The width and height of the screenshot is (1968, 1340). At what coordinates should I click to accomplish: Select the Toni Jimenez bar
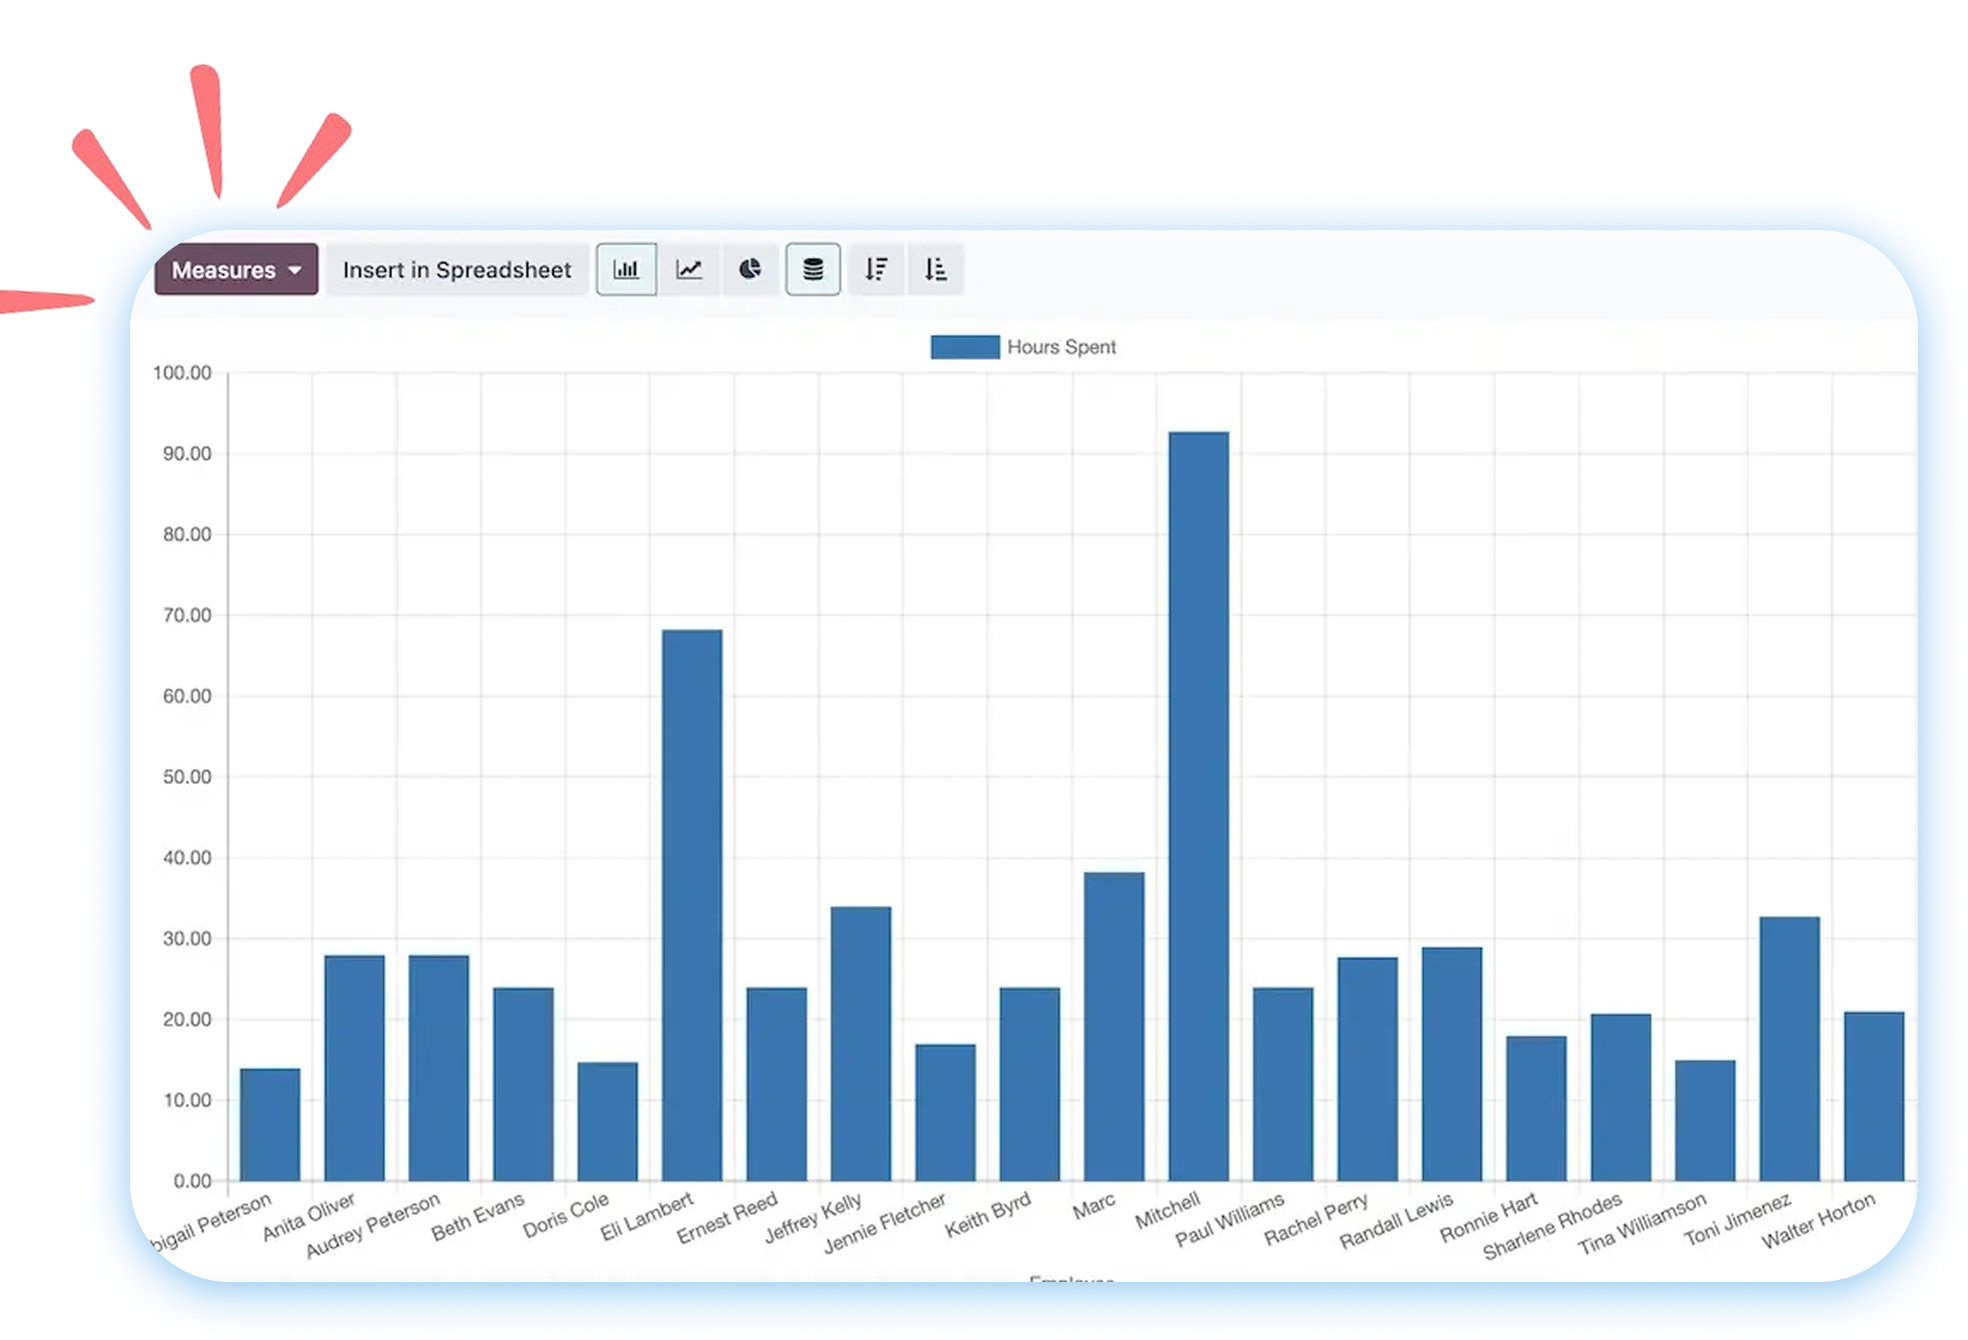tap(1789, 1048)
